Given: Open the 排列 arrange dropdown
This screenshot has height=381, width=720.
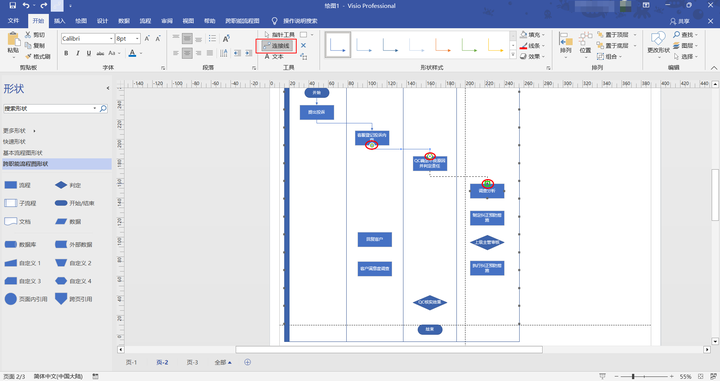Looking at the screenshot, I should (x=566, y=44).
